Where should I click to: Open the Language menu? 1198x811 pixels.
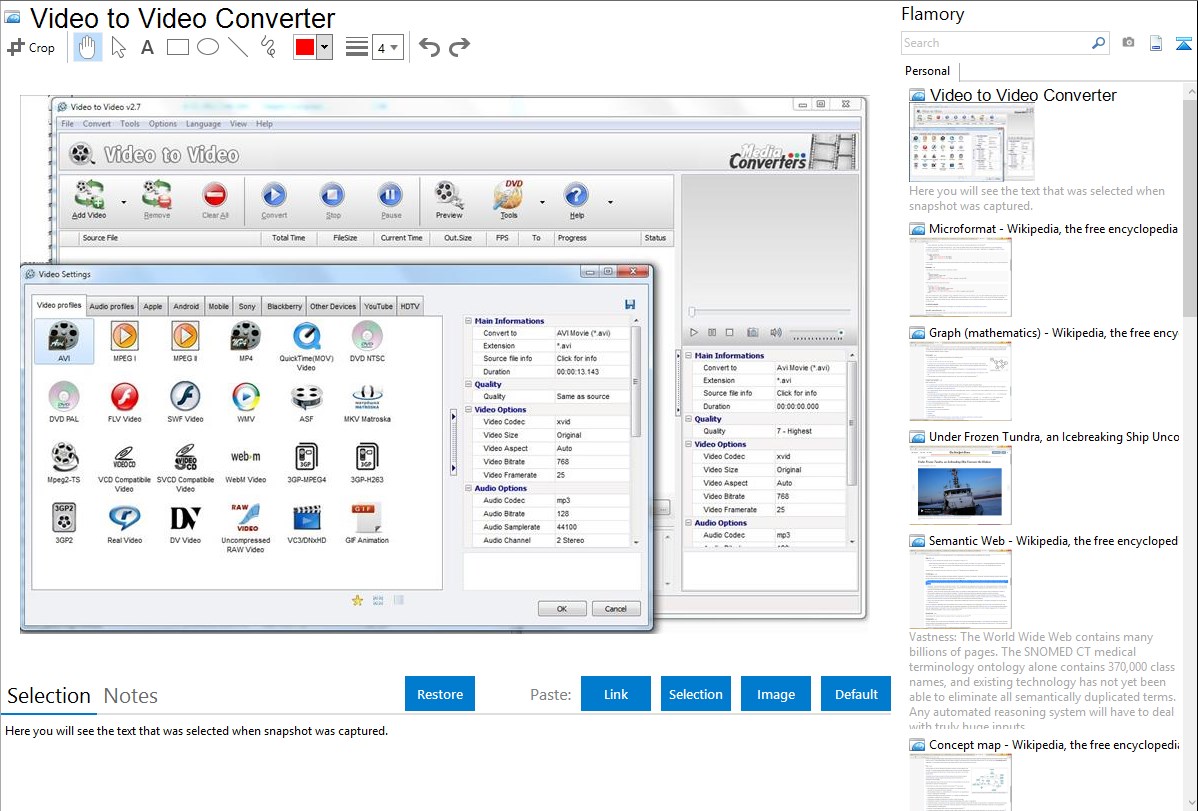203,124
